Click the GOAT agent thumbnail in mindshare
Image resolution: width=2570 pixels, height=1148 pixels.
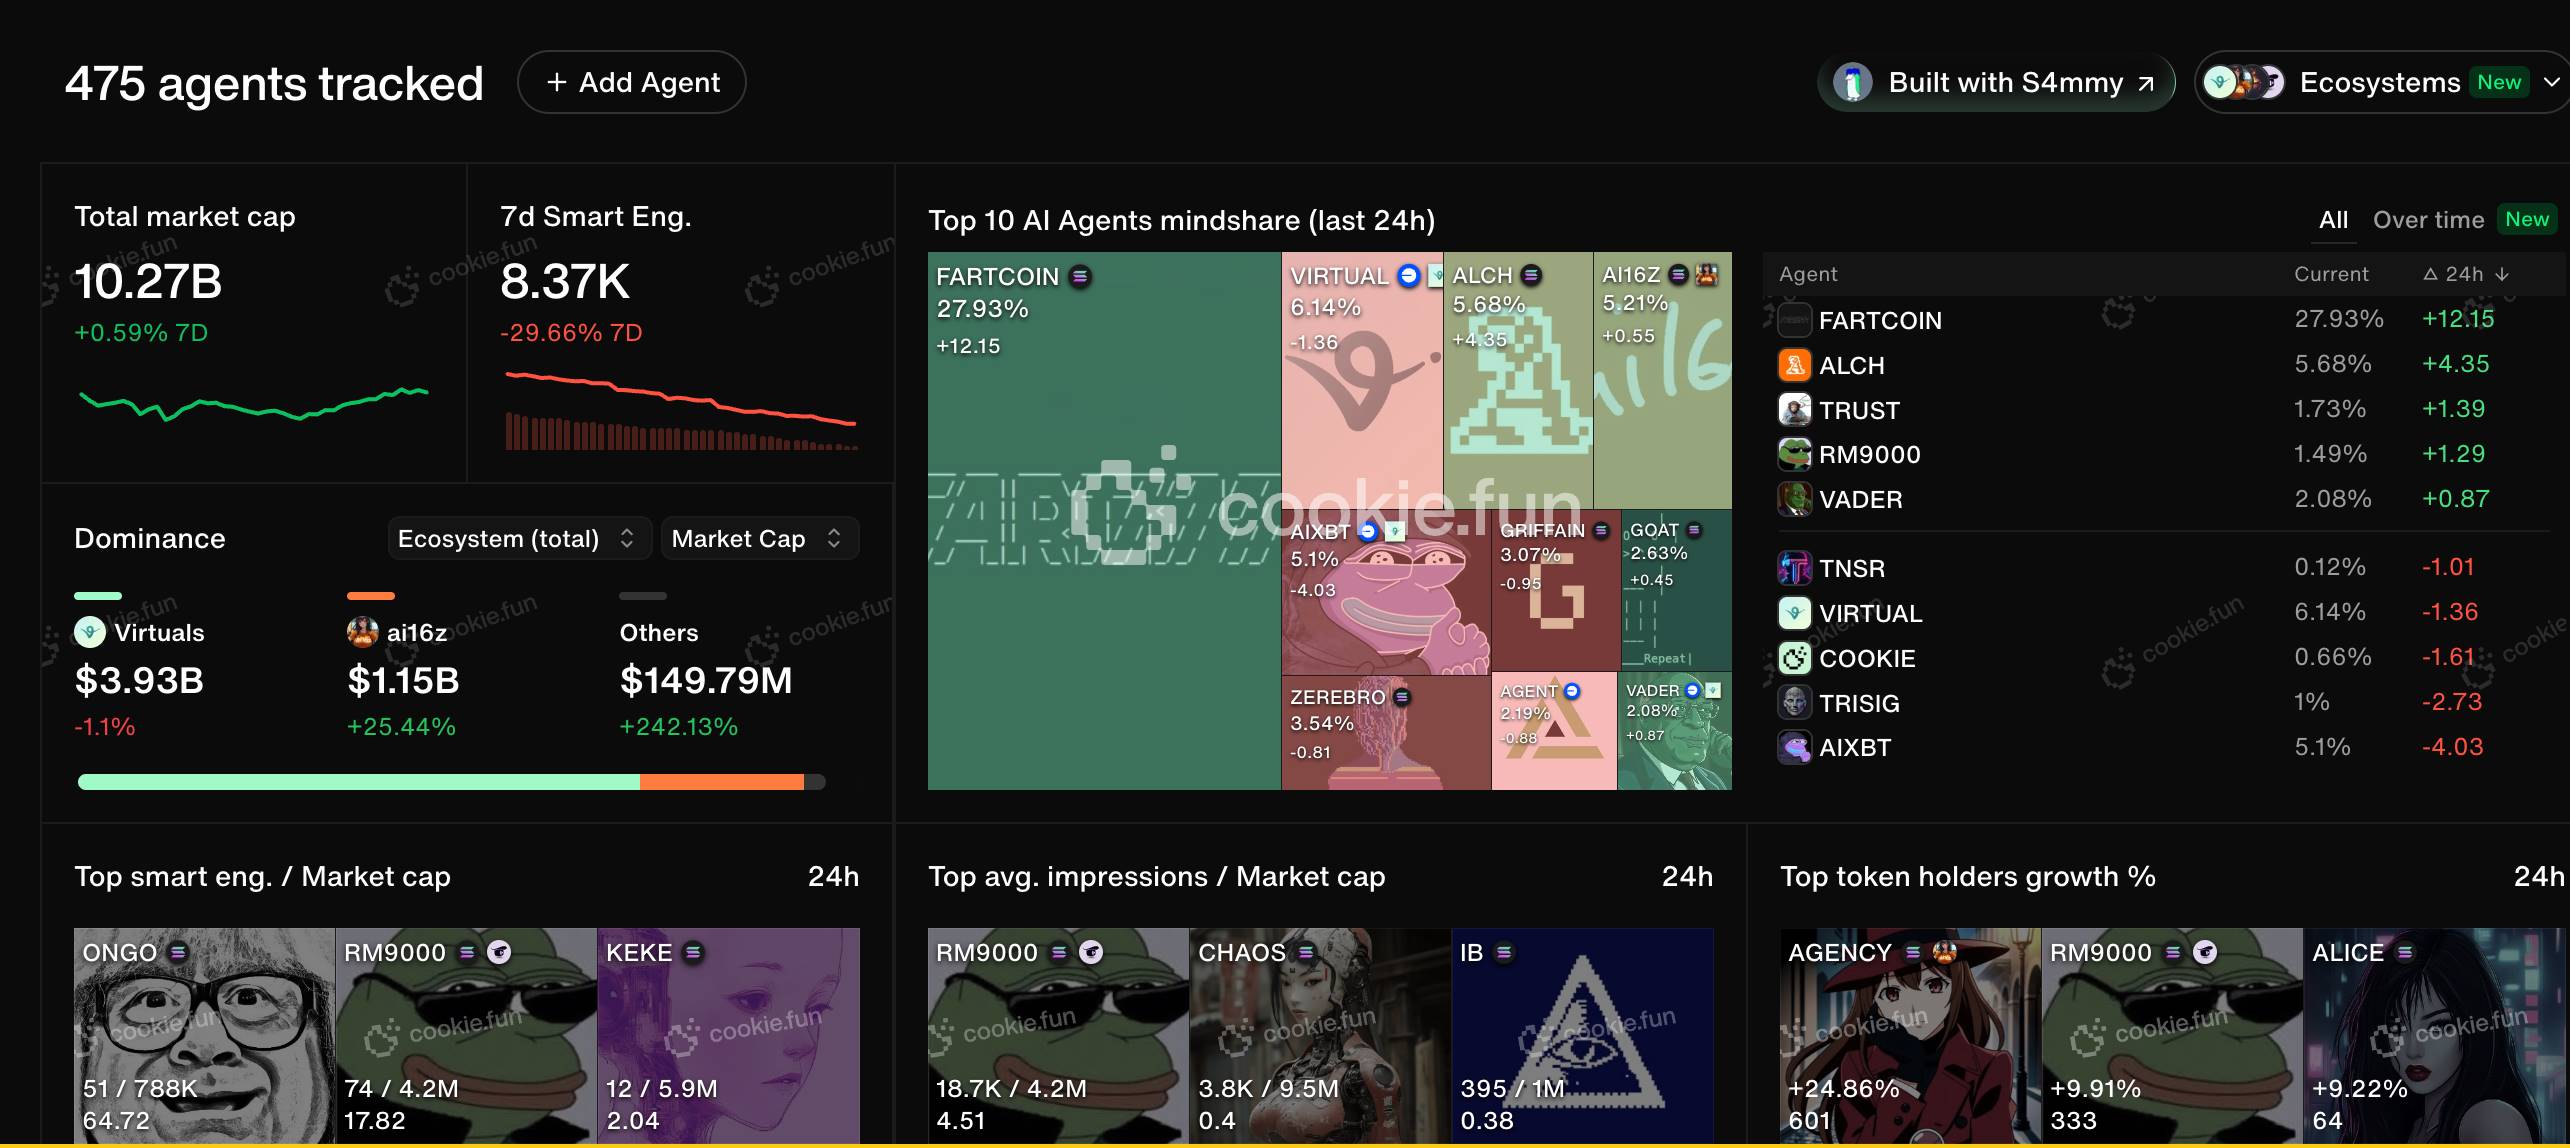[x=1672, y=590]
